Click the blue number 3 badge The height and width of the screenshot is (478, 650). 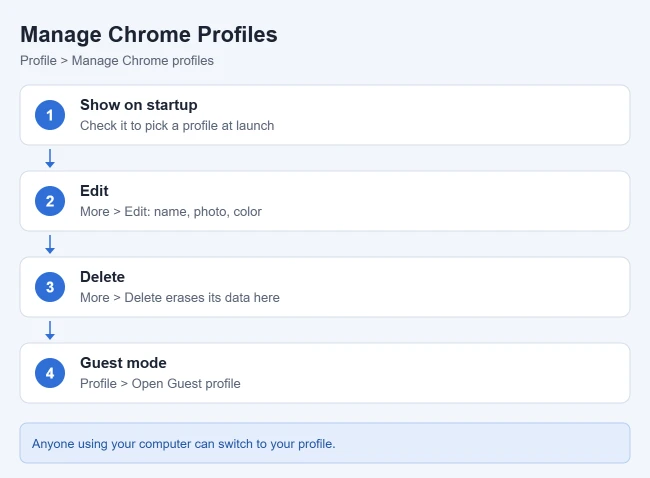(x=50, y=287)
